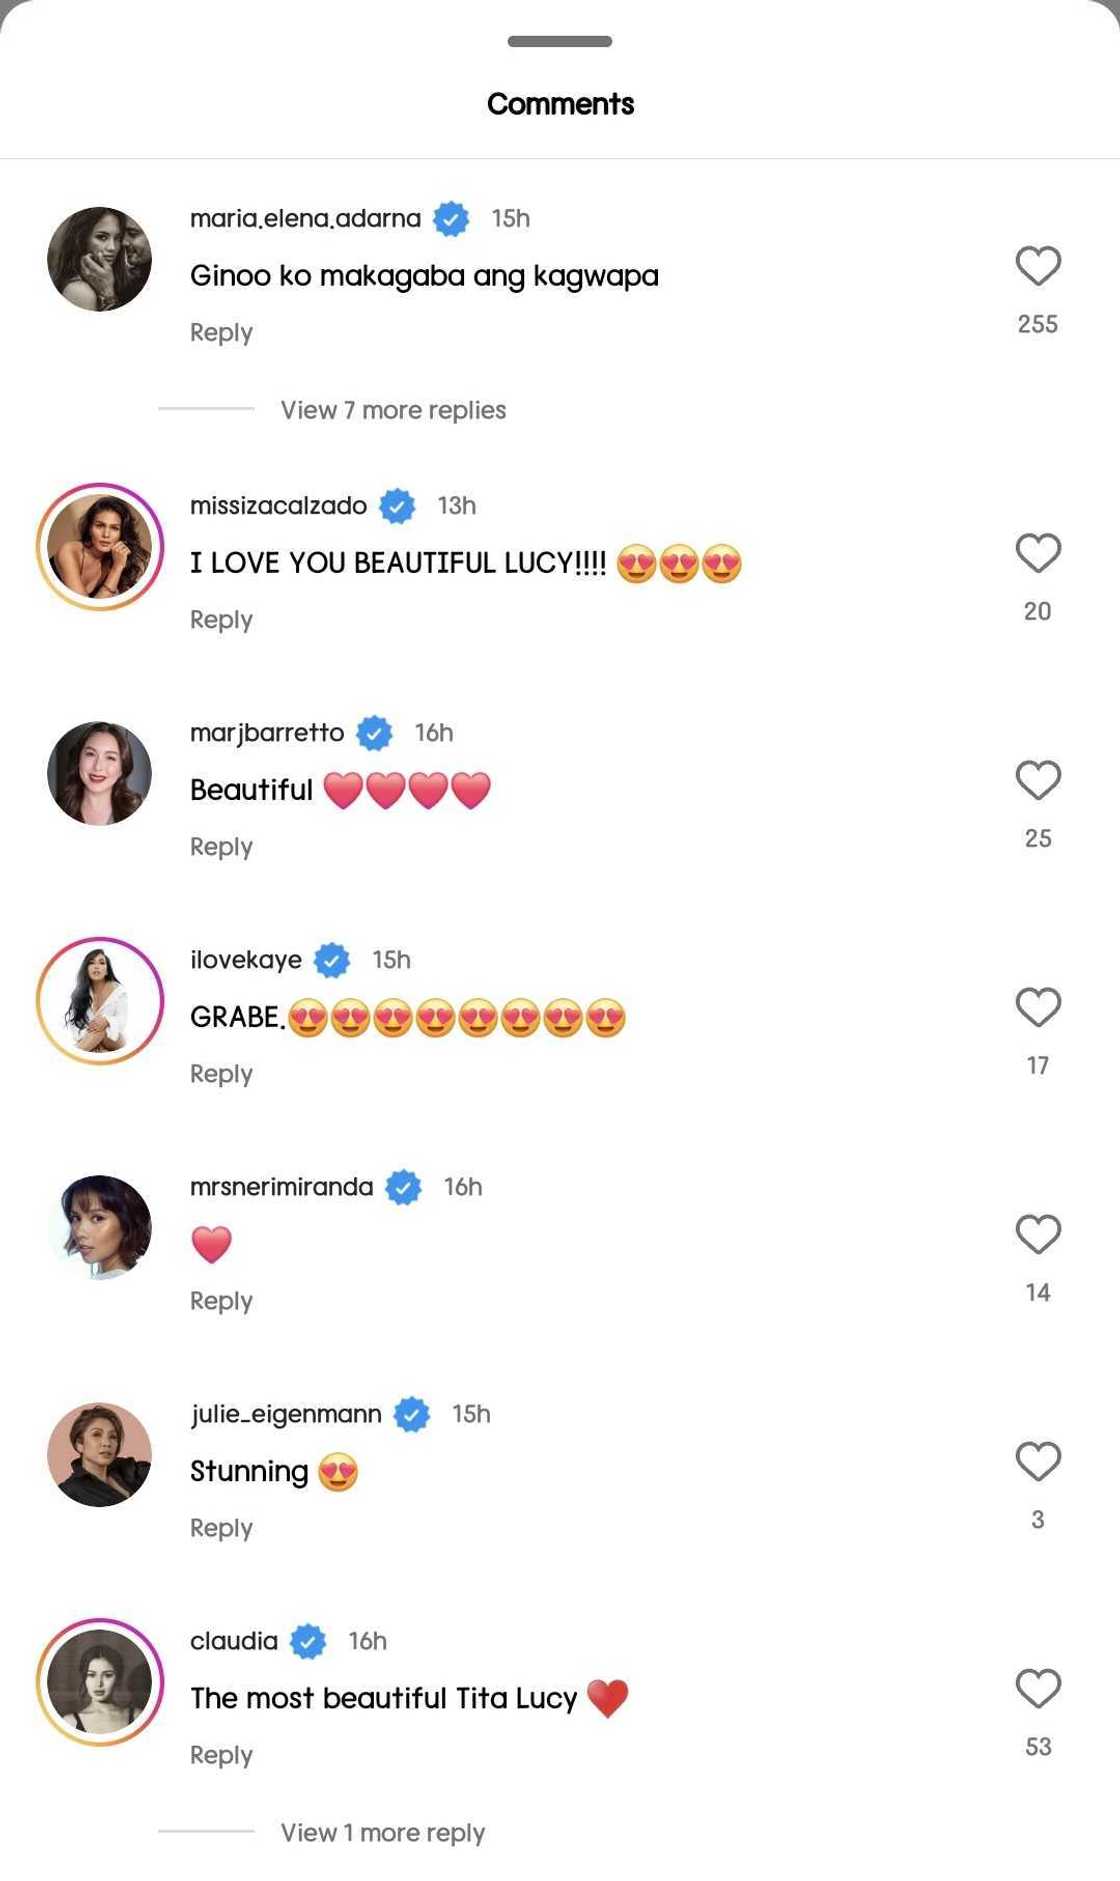Reply to julie_eigenmann's "Stunning" comment
Viewport: 1120px width, 1881px height.
click(x=221, y=1528)
